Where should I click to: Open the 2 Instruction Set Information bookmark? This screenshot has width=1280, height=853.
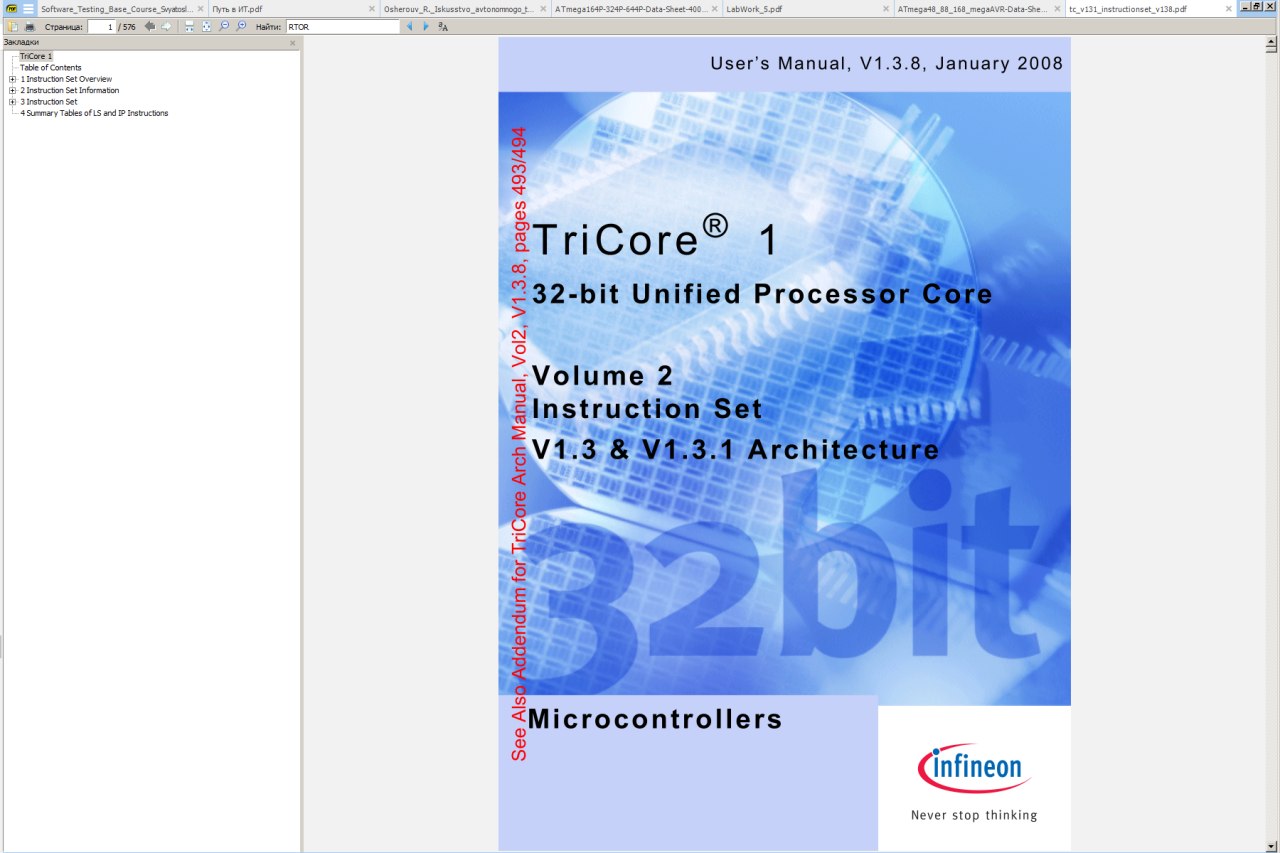click(69, 90)
